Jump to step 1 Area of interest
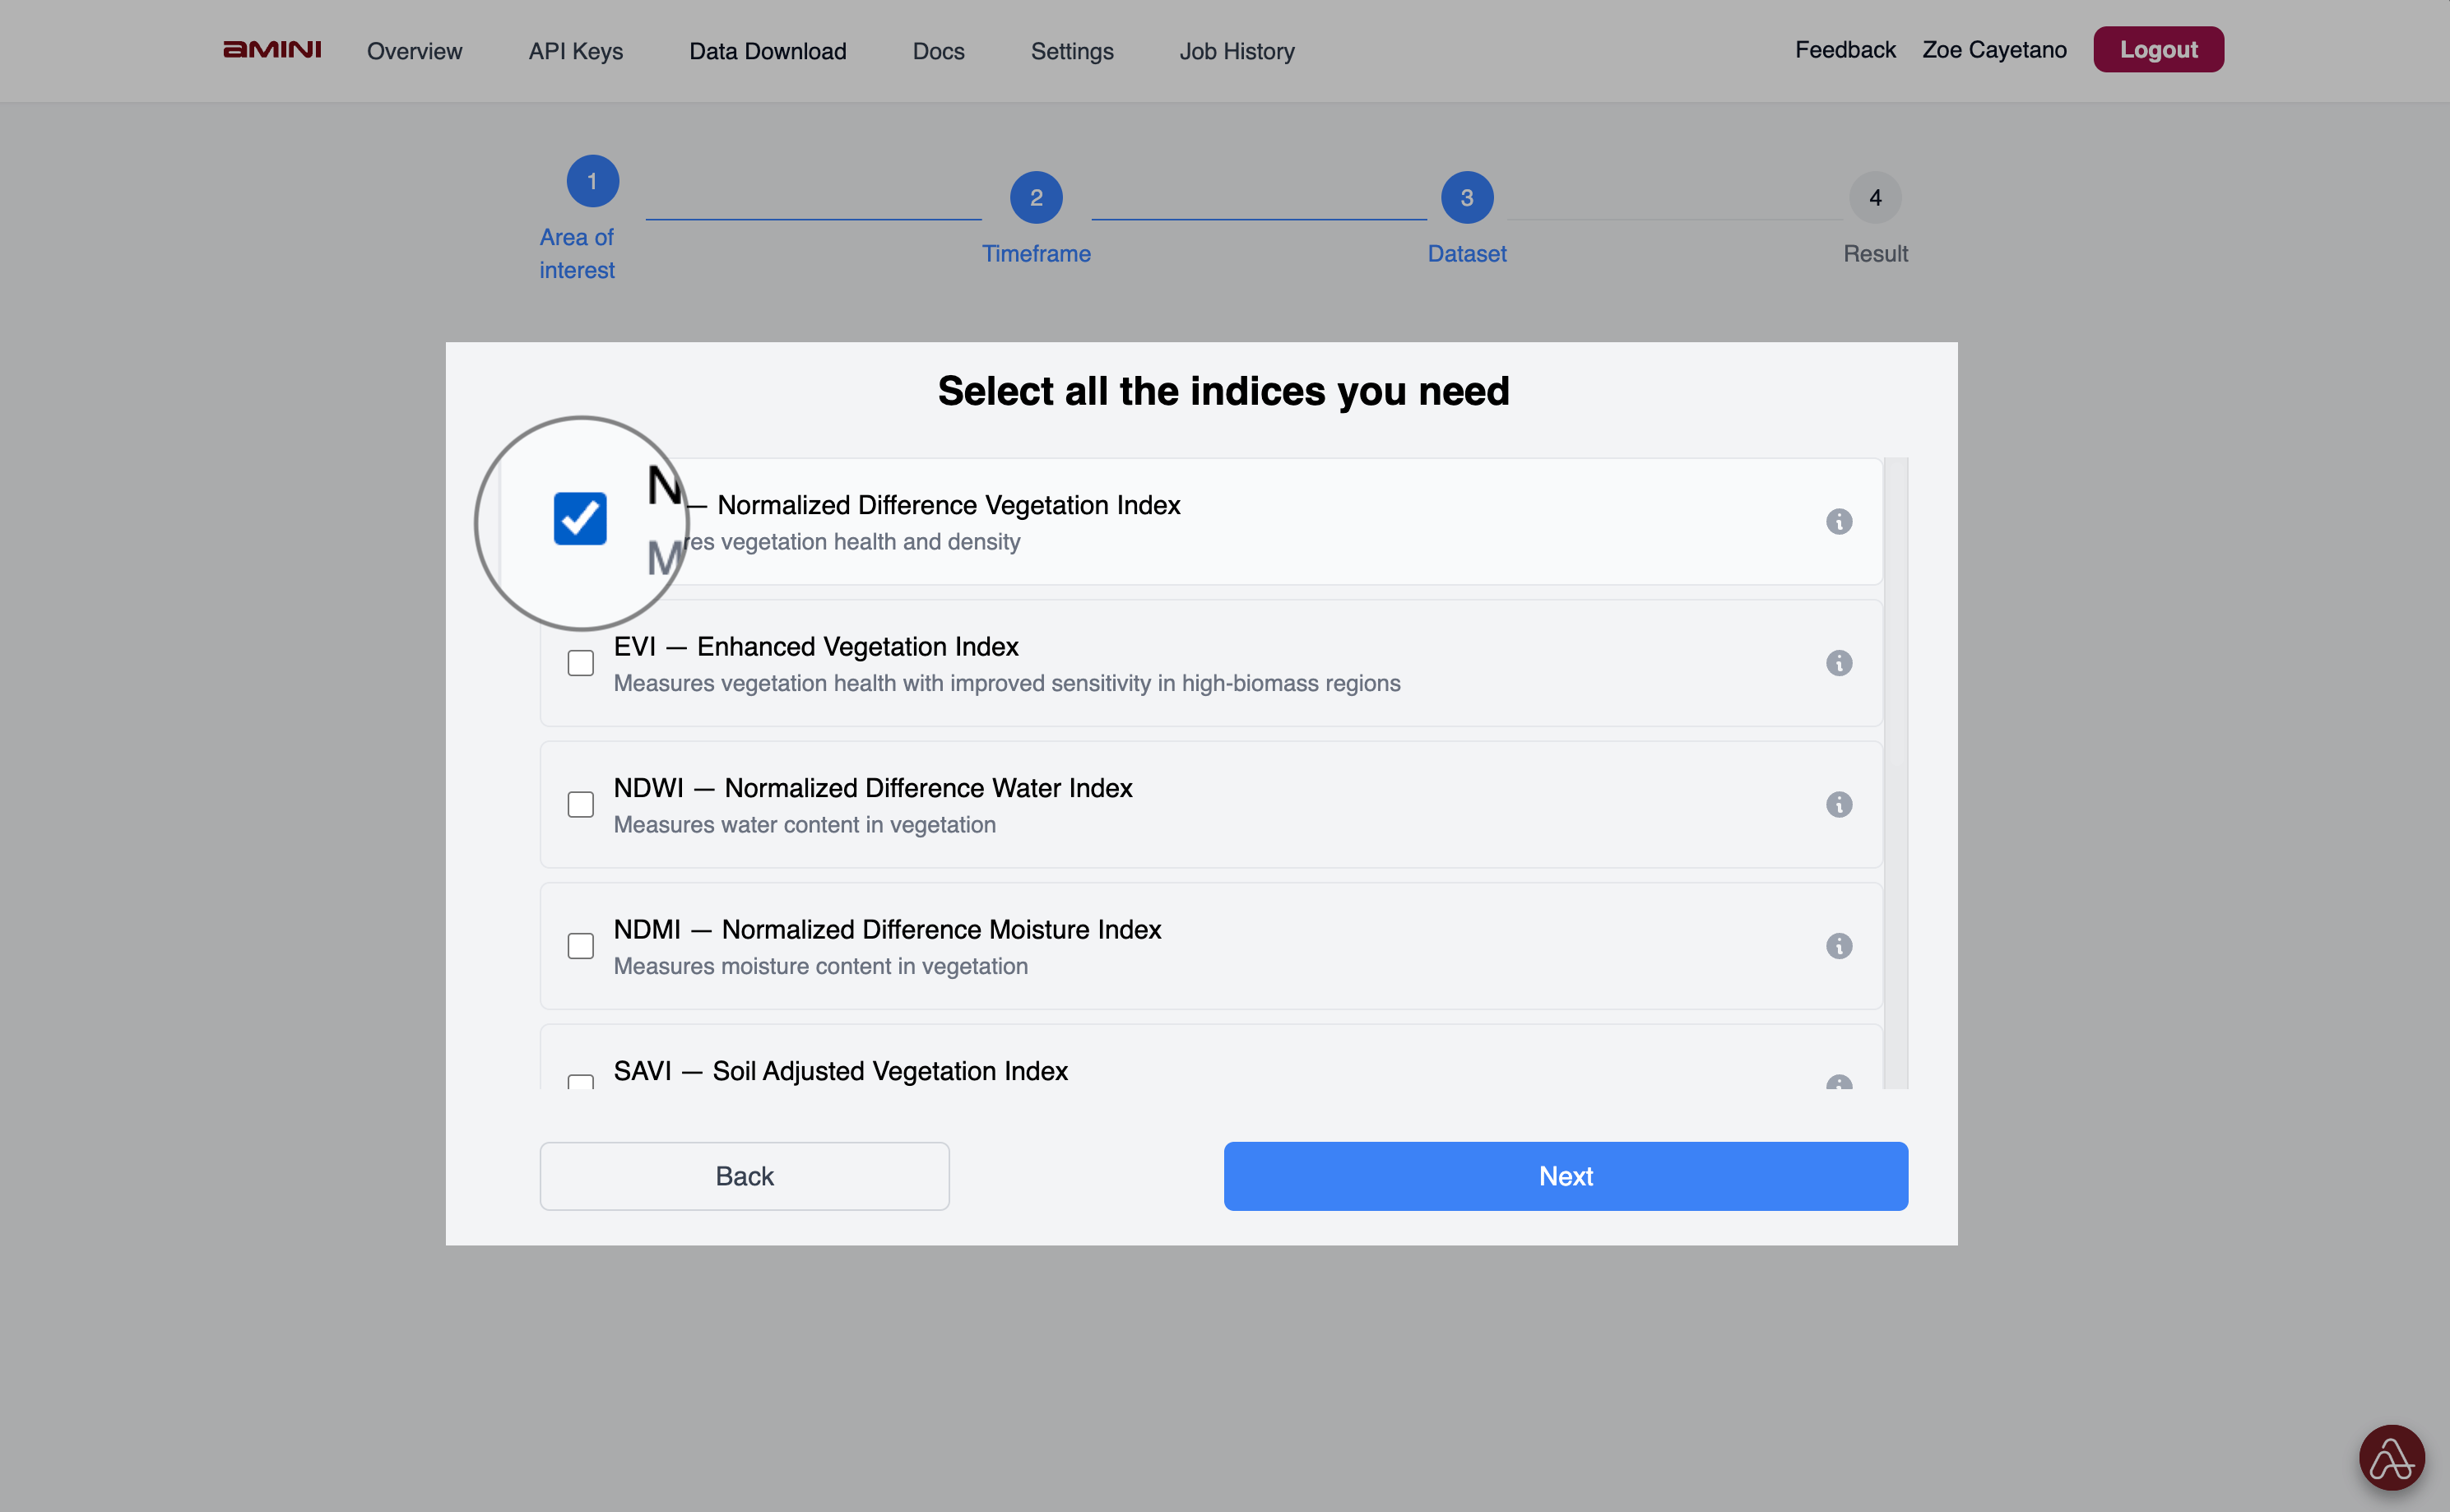Viewport: 2450px width, 1512px height. [592, 181]
